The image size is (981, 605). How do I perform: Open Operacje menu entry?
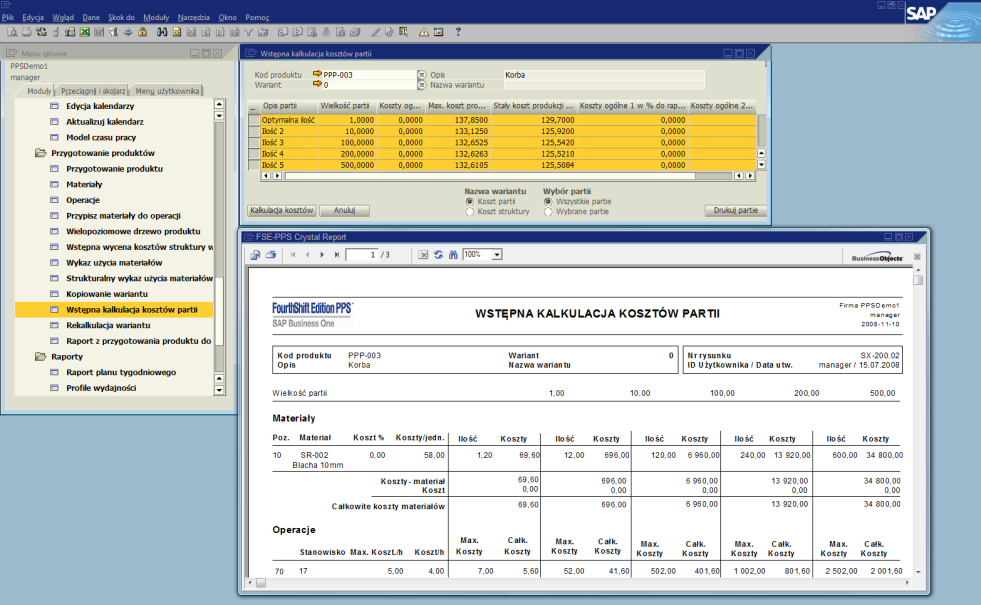[x=83, y=200]
